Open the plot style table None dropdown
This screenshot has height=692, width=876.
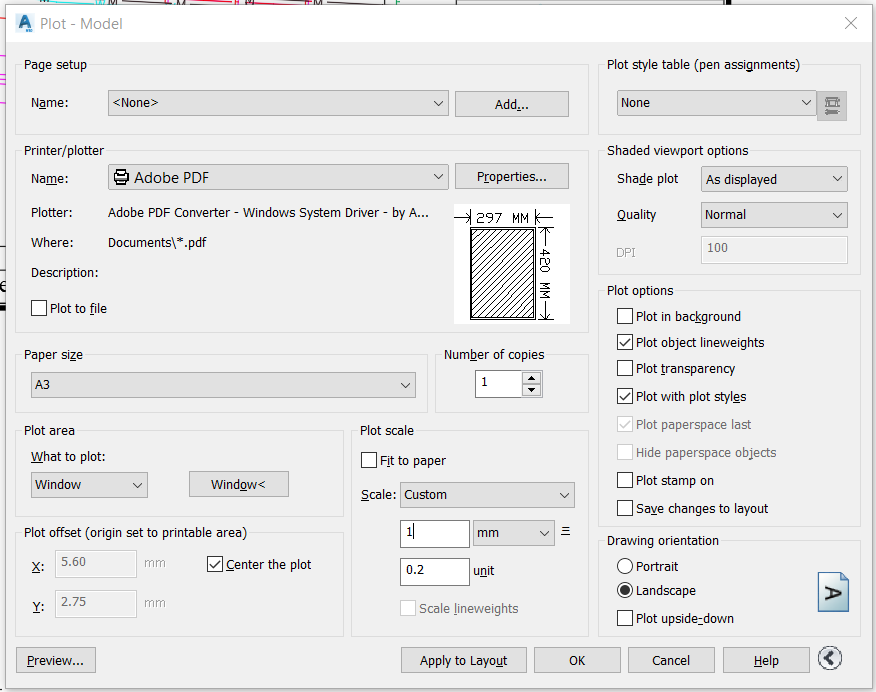(716, 103)
